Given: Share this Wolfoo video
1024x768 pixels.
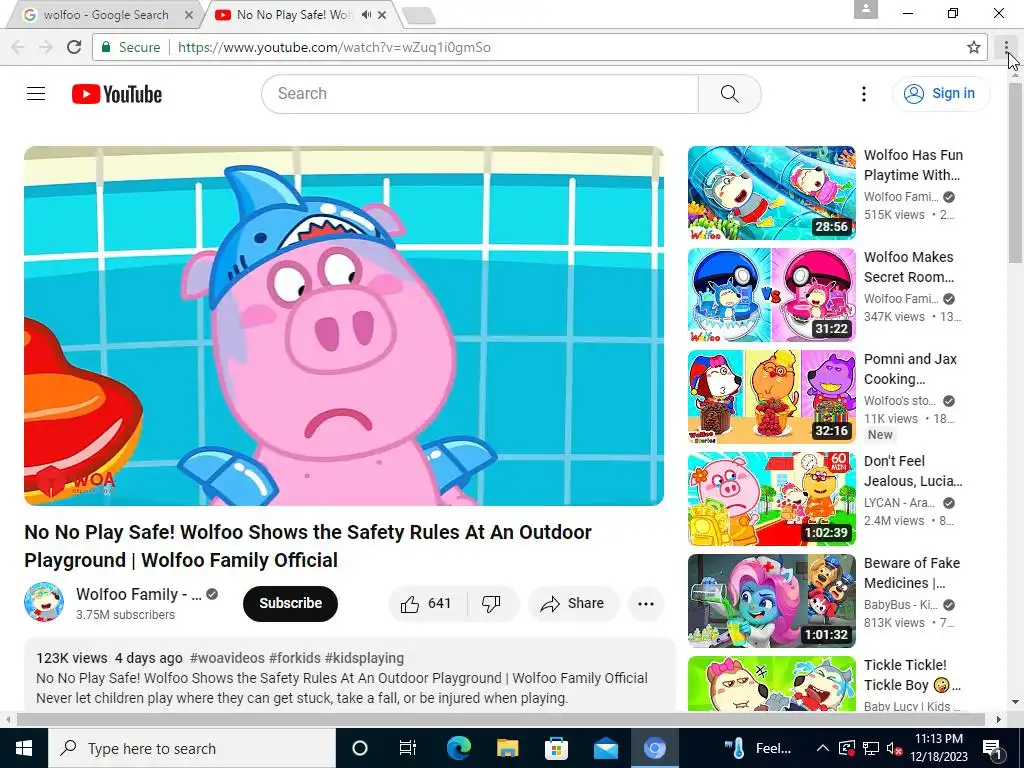Looking at the screenshot, I should point(573,603).
